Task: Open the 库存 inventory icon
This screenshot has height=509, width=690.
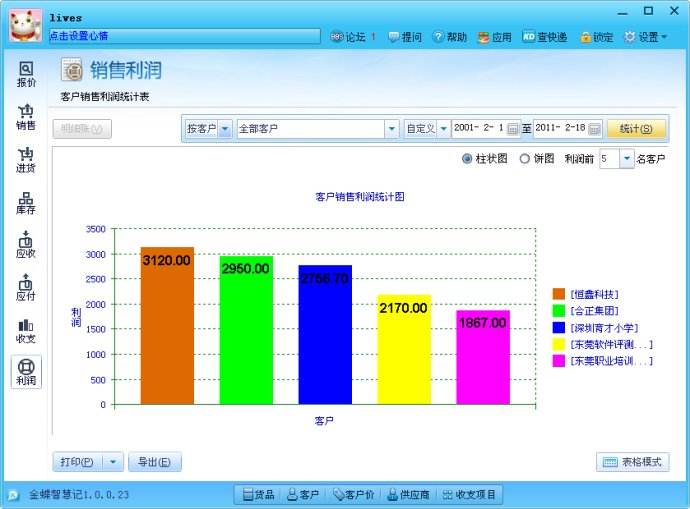Action: [x=26, y=203]
